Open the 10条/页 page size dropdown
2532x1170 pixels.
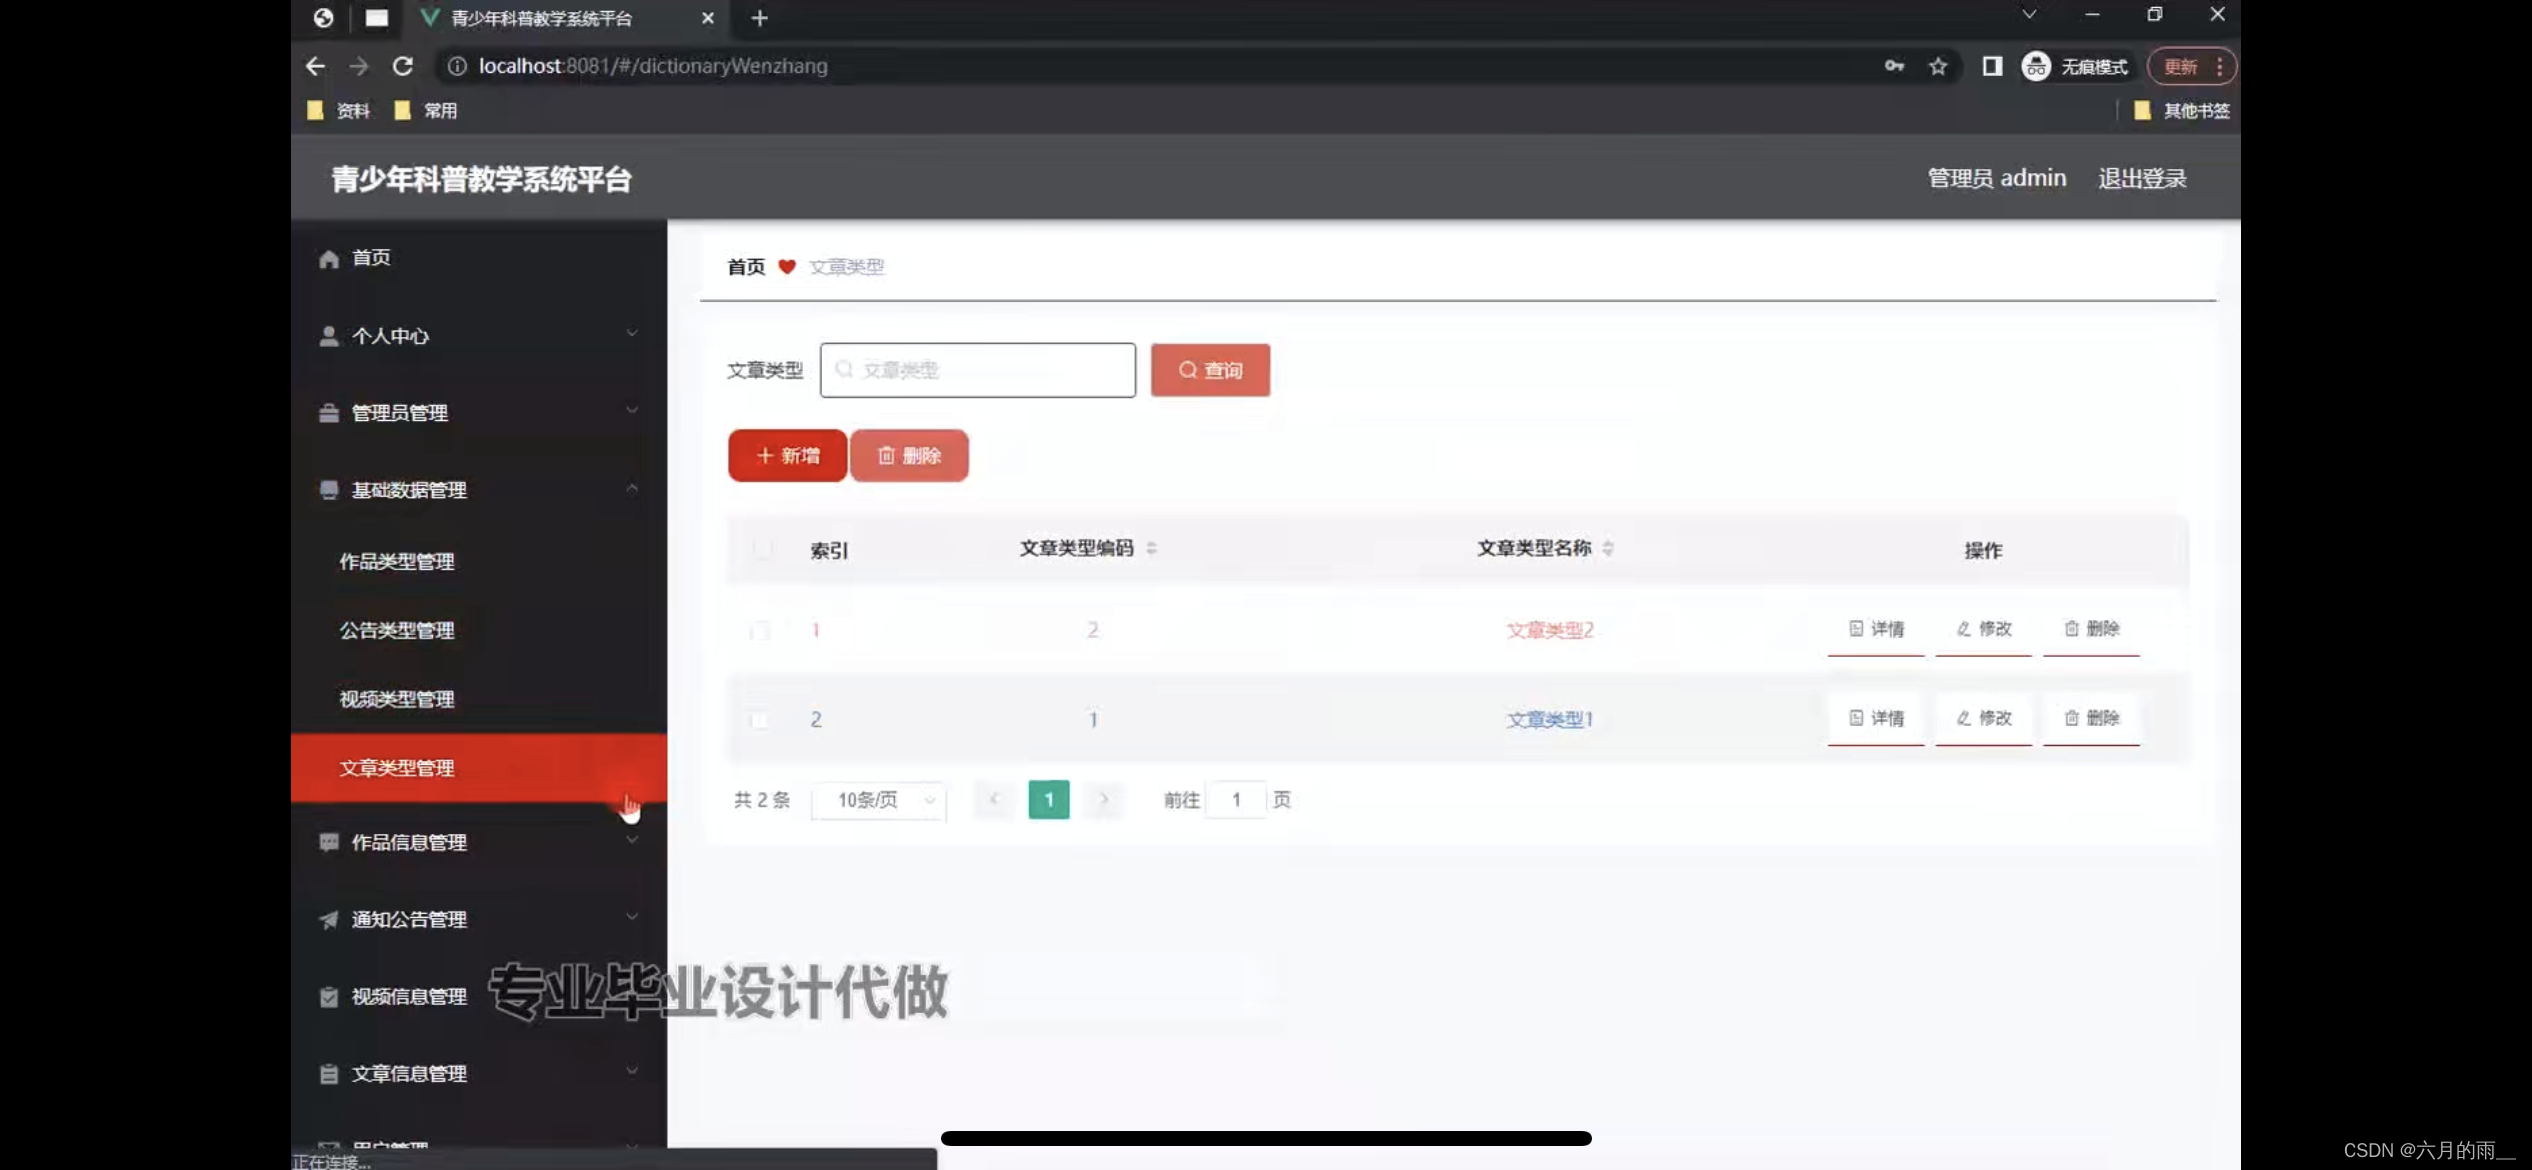coord(879,800)
